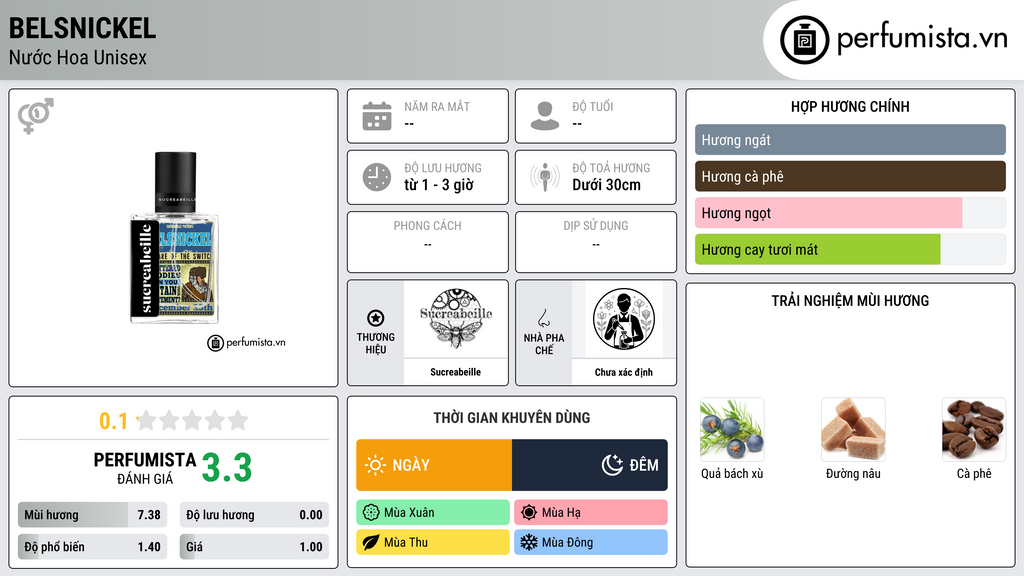This screenshot has width=1024, height=576.
Task: Click the small perfumista.vn watermark logo under bottle
Action: [x=246, y=342]
